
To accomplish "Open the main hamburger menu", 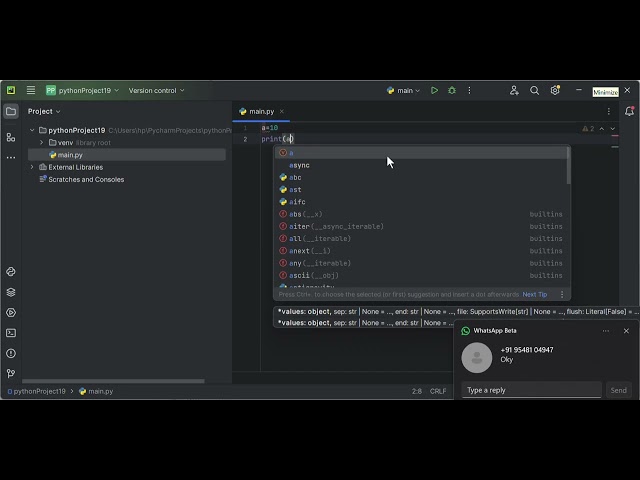I will point(31,90).
